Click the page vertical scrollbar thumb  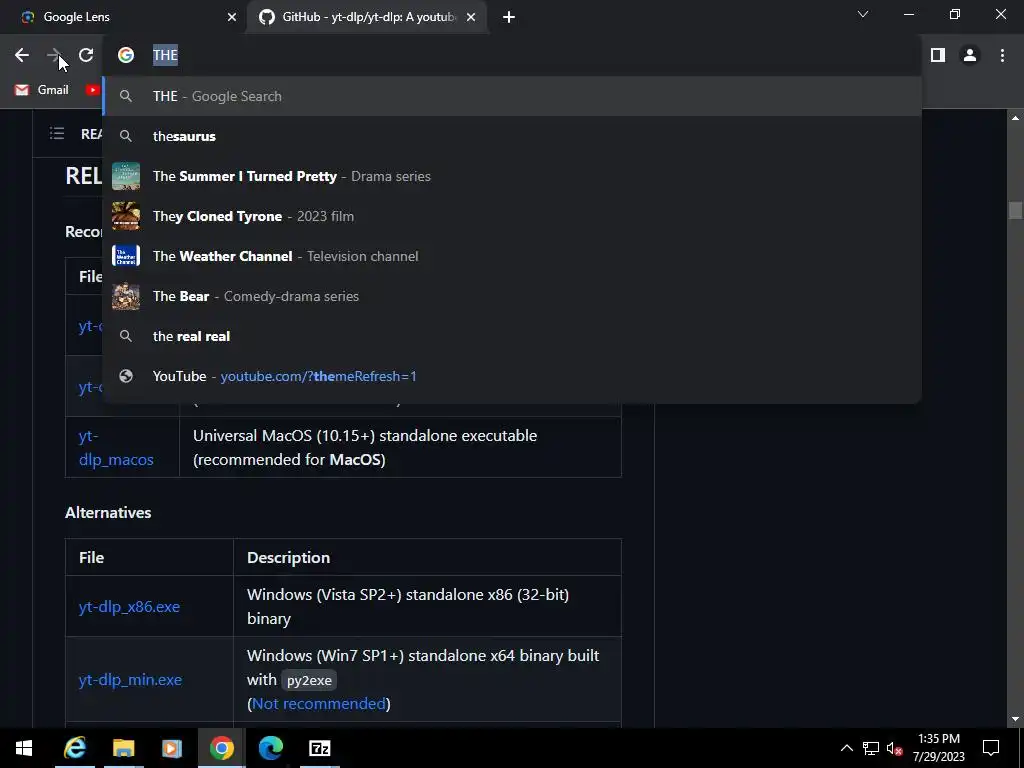(1015, 211)
